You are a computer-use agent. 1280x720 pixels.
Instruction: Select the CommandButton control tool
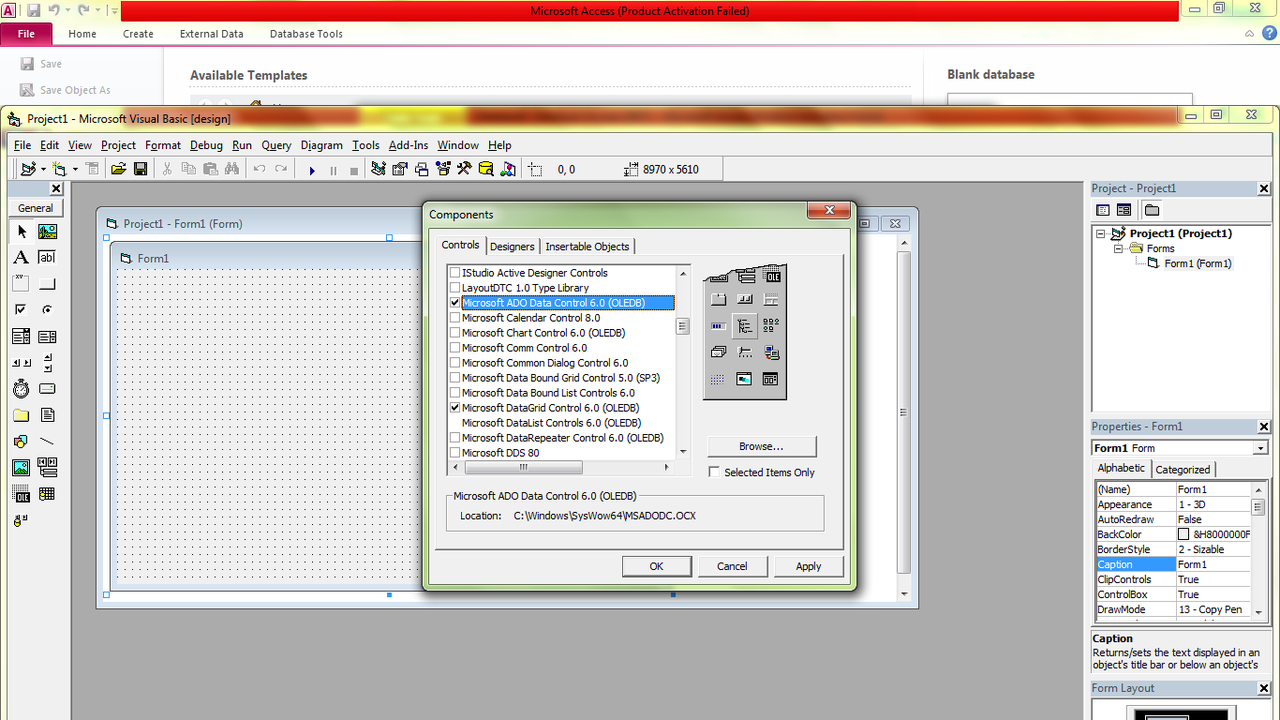click(x=47, y=284)
